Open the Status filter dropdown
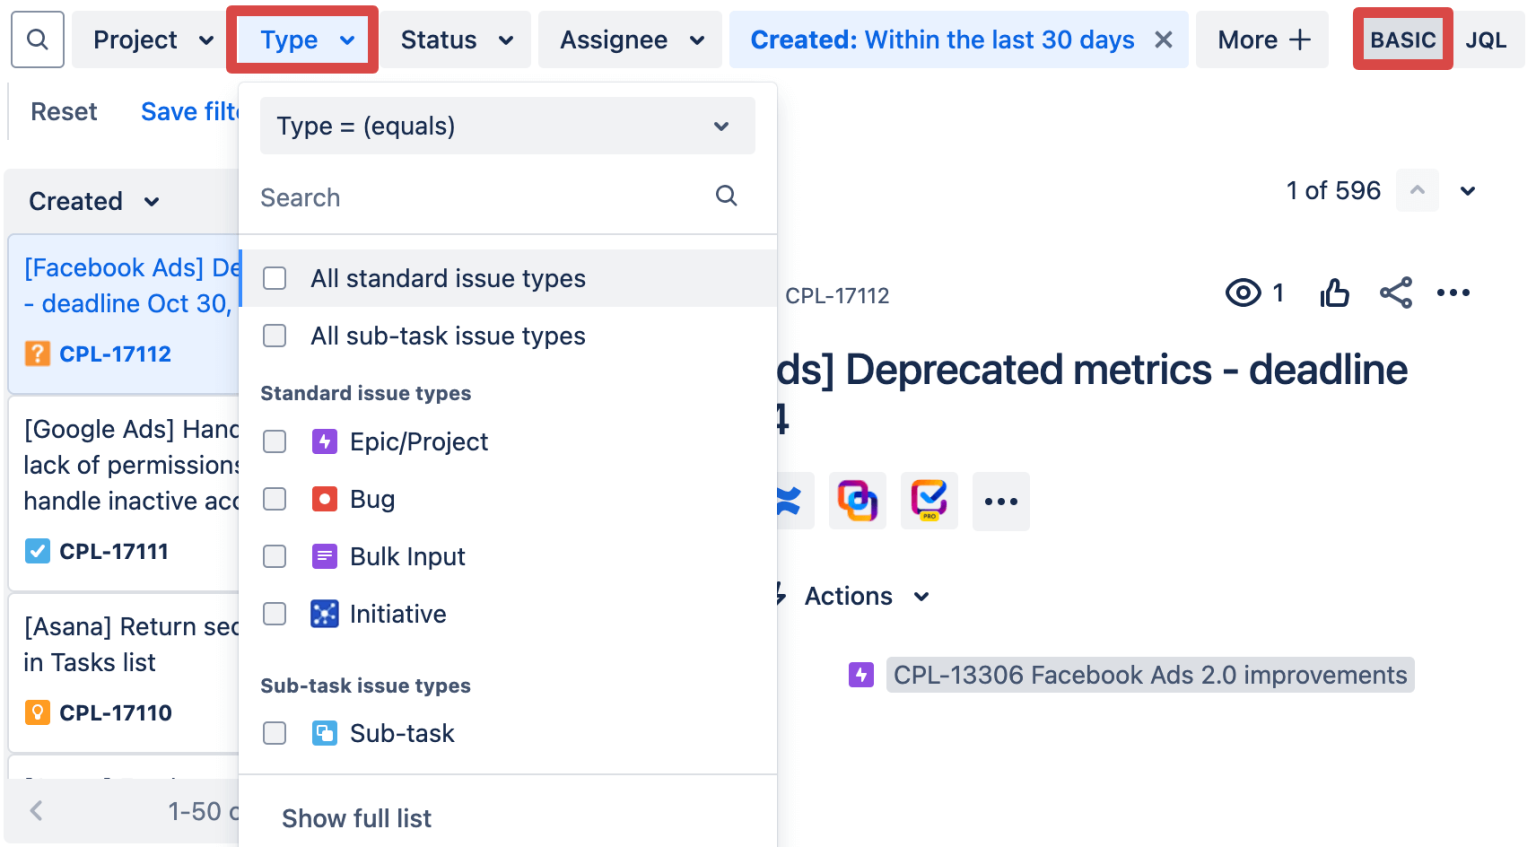This screenshot has width=1536, height=847. (455, 39)
